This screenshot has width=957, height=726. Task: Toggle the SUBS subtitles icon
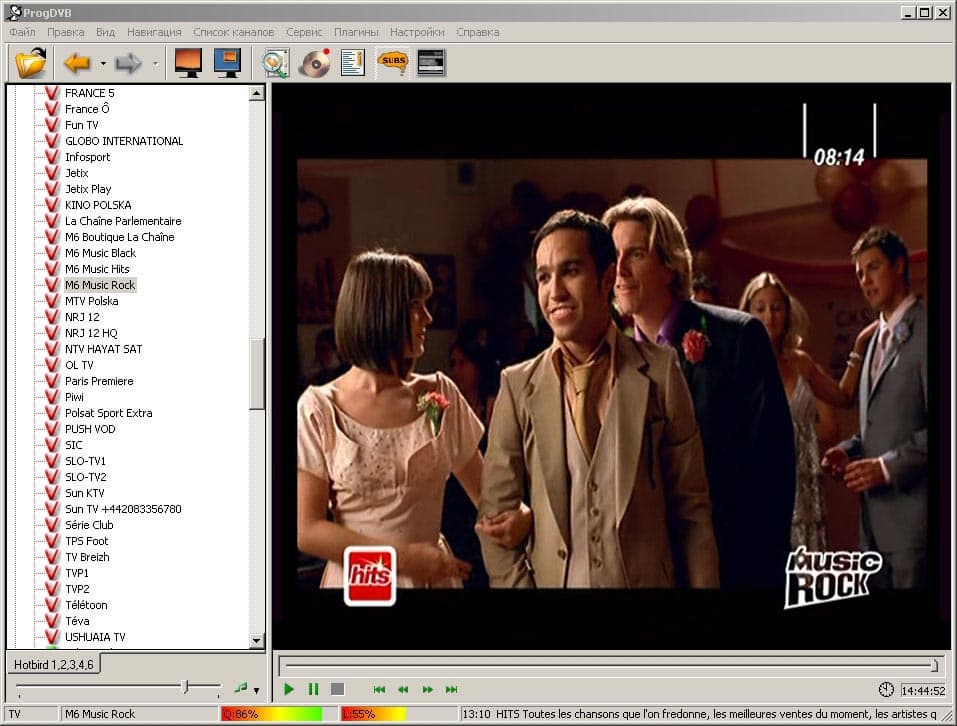click(393, 63)
